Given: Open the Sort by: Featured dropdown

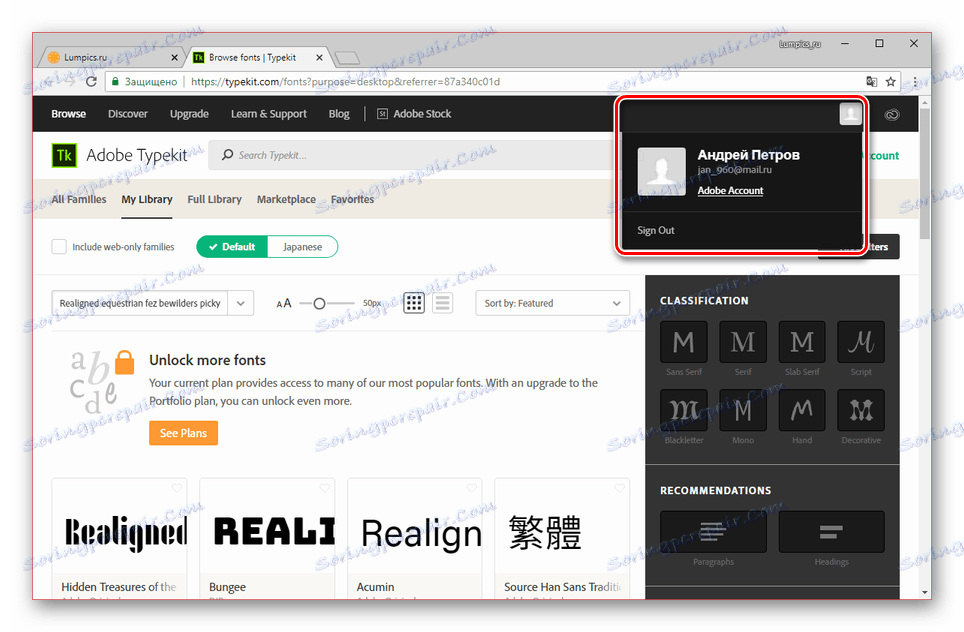Looking at the screenshot, I should 552,303.
